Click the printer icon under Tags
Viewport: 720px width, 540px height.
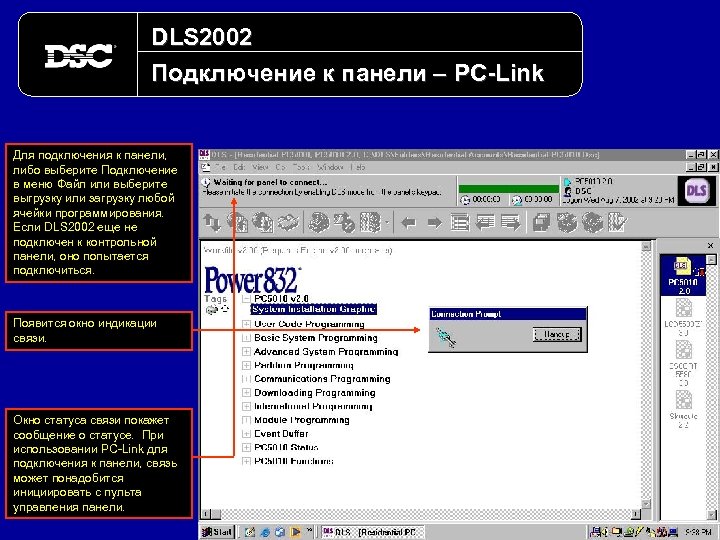(x=211, y=310)
